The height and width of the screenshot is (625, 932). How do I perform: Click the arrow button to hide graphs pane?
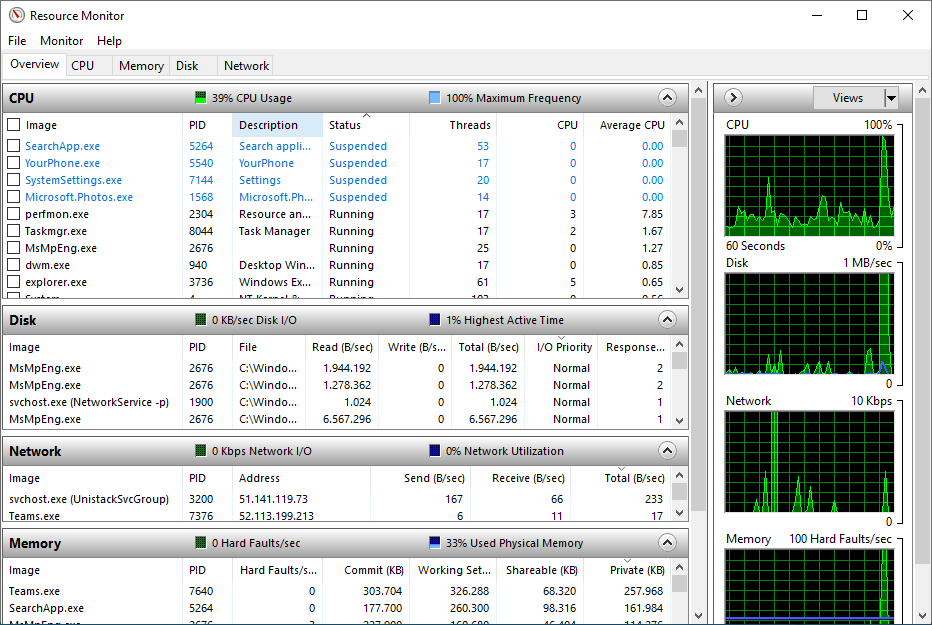(733, 97)
